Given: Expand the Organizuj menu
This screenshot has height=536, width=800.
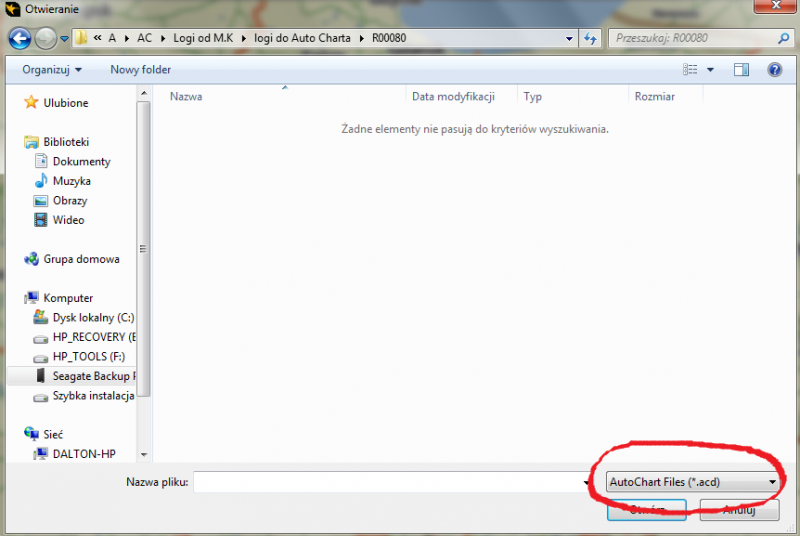Looking at the screenshot, I should click(52, 70).
